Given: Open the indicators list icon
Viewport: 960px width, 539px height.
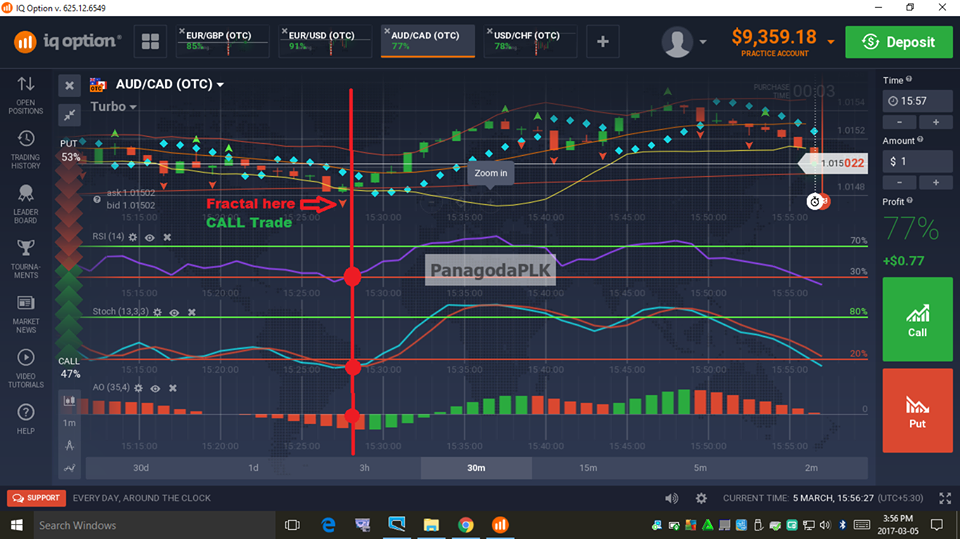Looking at the screenshot, I should 69,468.
